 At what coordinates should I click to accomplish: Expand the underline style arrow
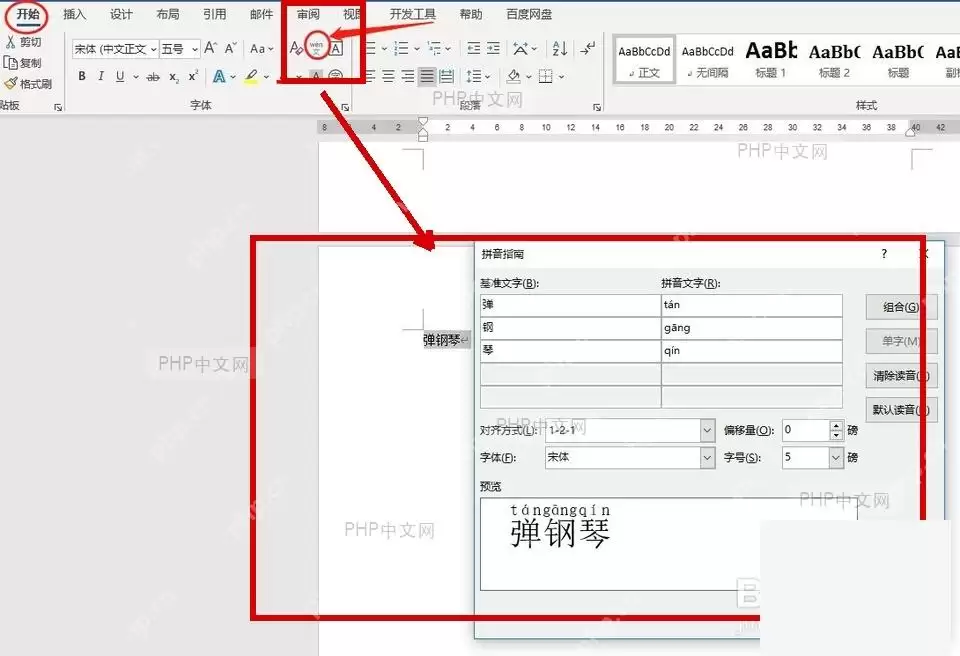pos(135,77)
